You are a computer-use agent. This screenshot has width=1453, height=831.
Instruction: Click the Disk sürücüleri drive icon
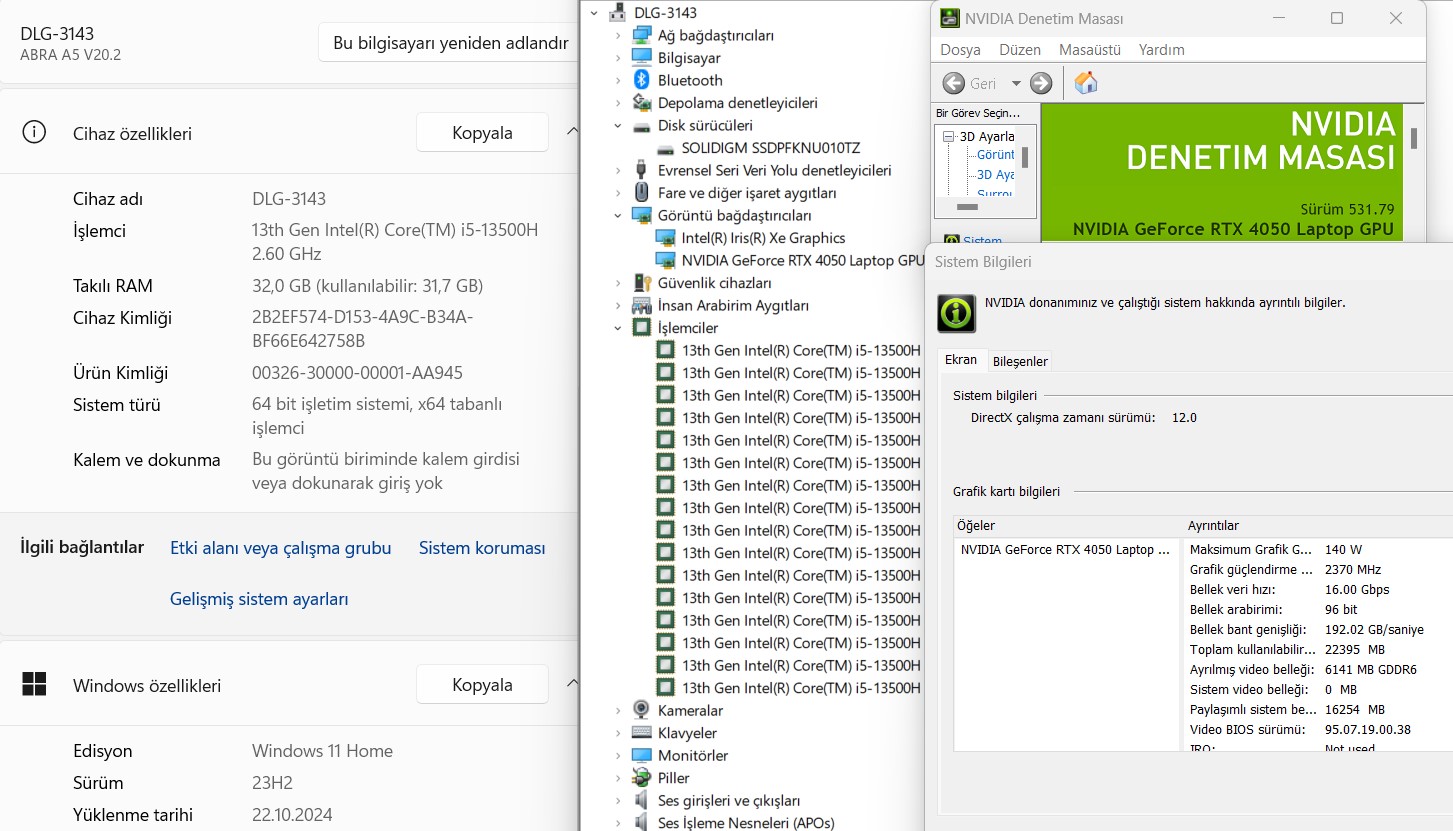641,126
